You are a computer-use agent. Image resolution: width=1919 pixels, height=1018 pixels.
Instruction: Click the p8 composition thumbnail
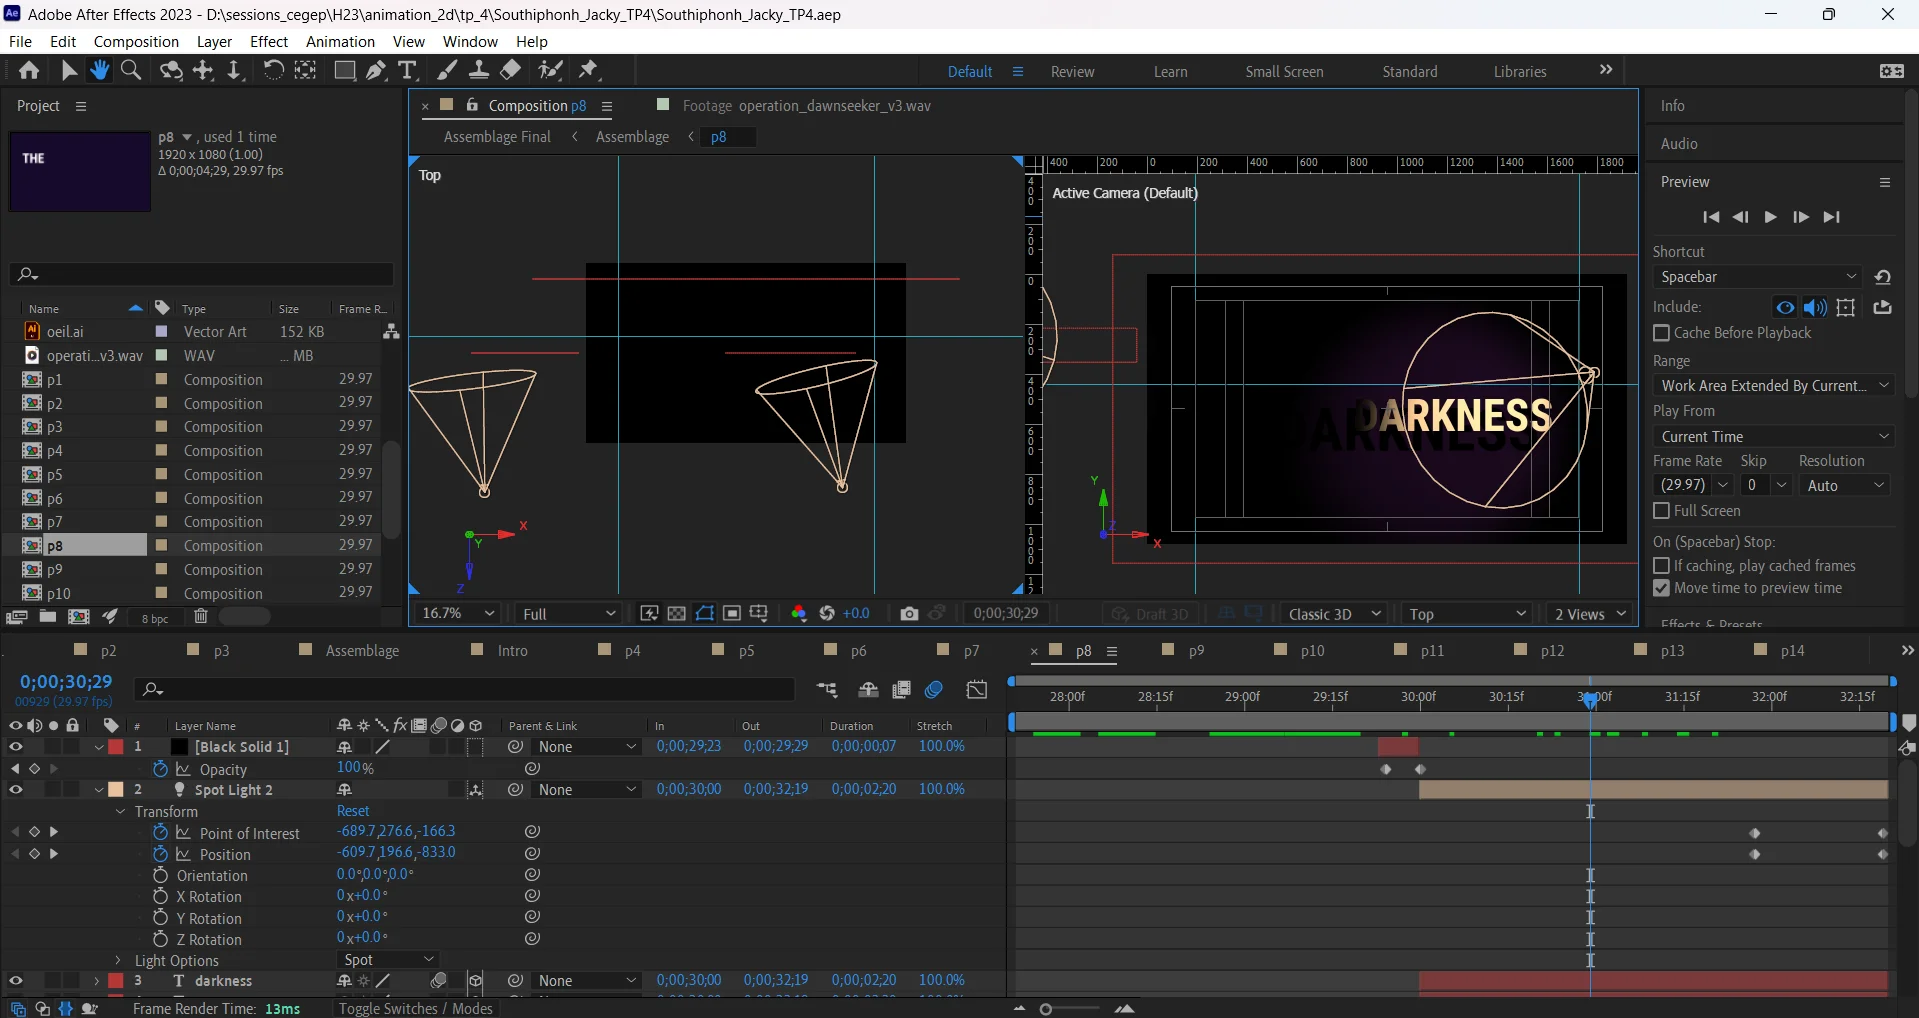coord(80,171)
